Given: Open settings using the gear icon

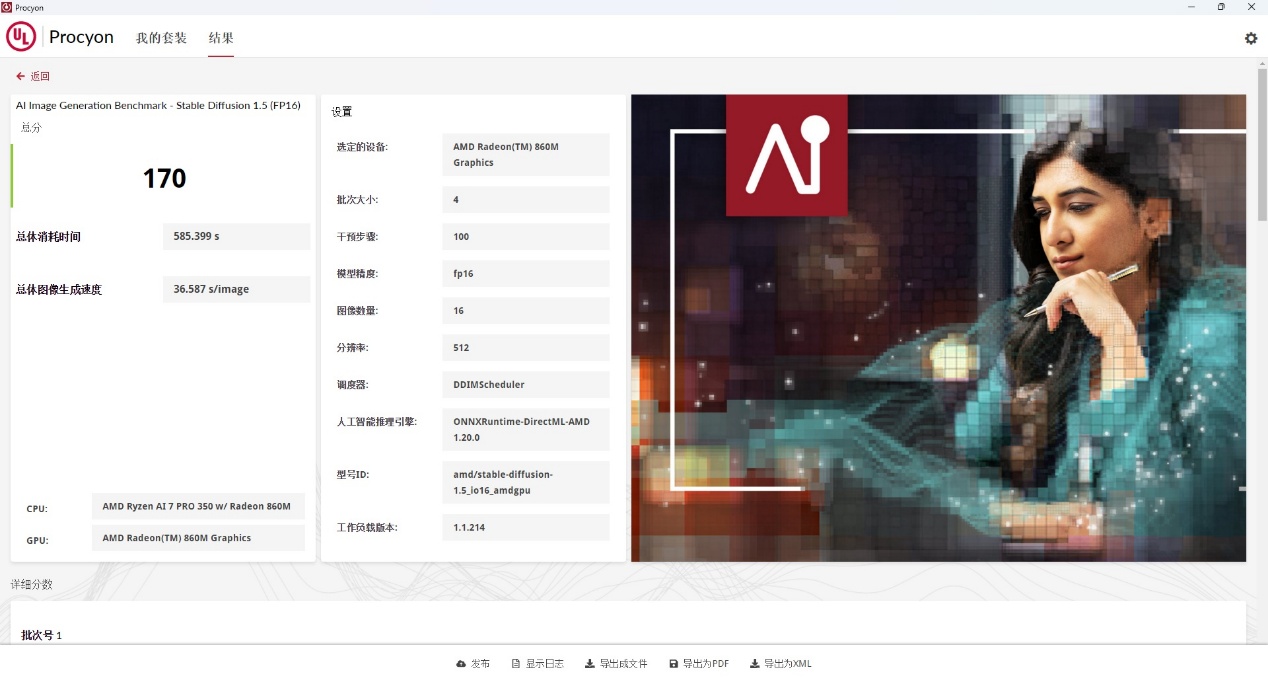Looking at the screenshot, I should click(1250, 38).
